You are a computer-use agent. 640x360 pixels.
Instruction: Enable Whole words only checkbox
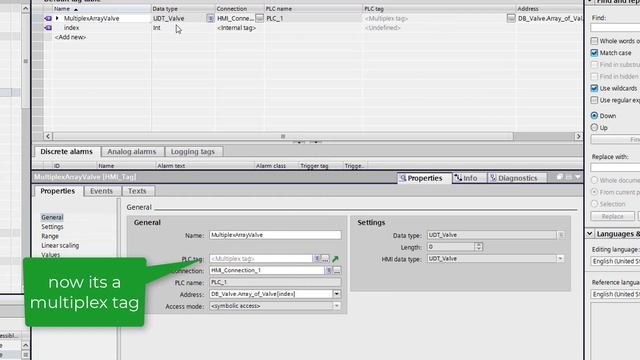594,41
